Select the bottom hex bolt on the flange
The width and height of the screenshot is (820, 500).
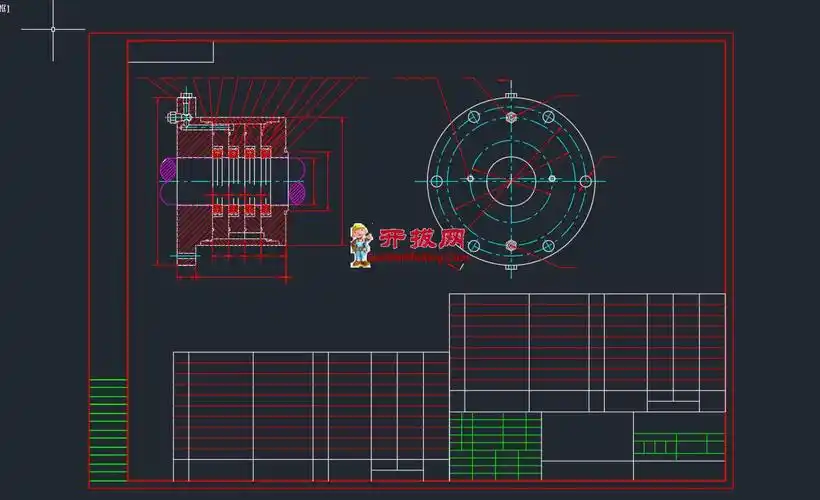[510, 246]
